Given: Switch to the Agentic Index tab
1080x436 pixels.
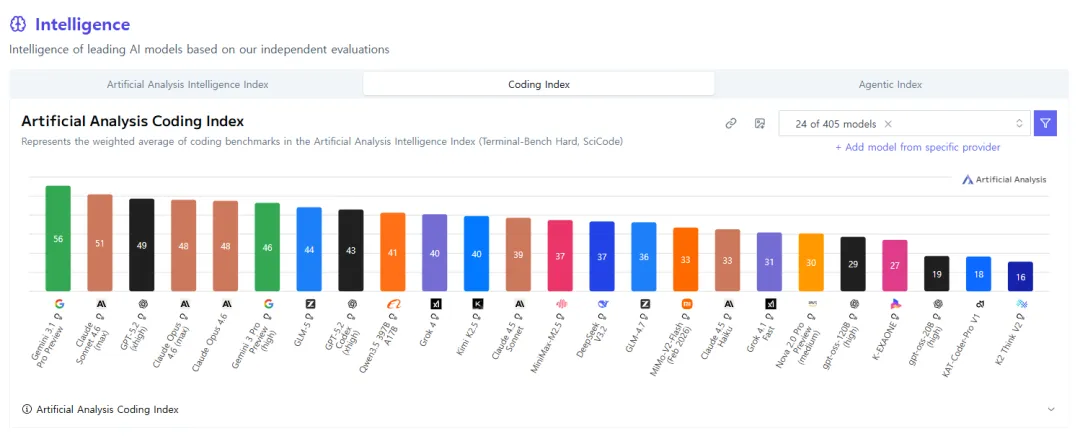Looking at the screenshot, I should point(890,84).
